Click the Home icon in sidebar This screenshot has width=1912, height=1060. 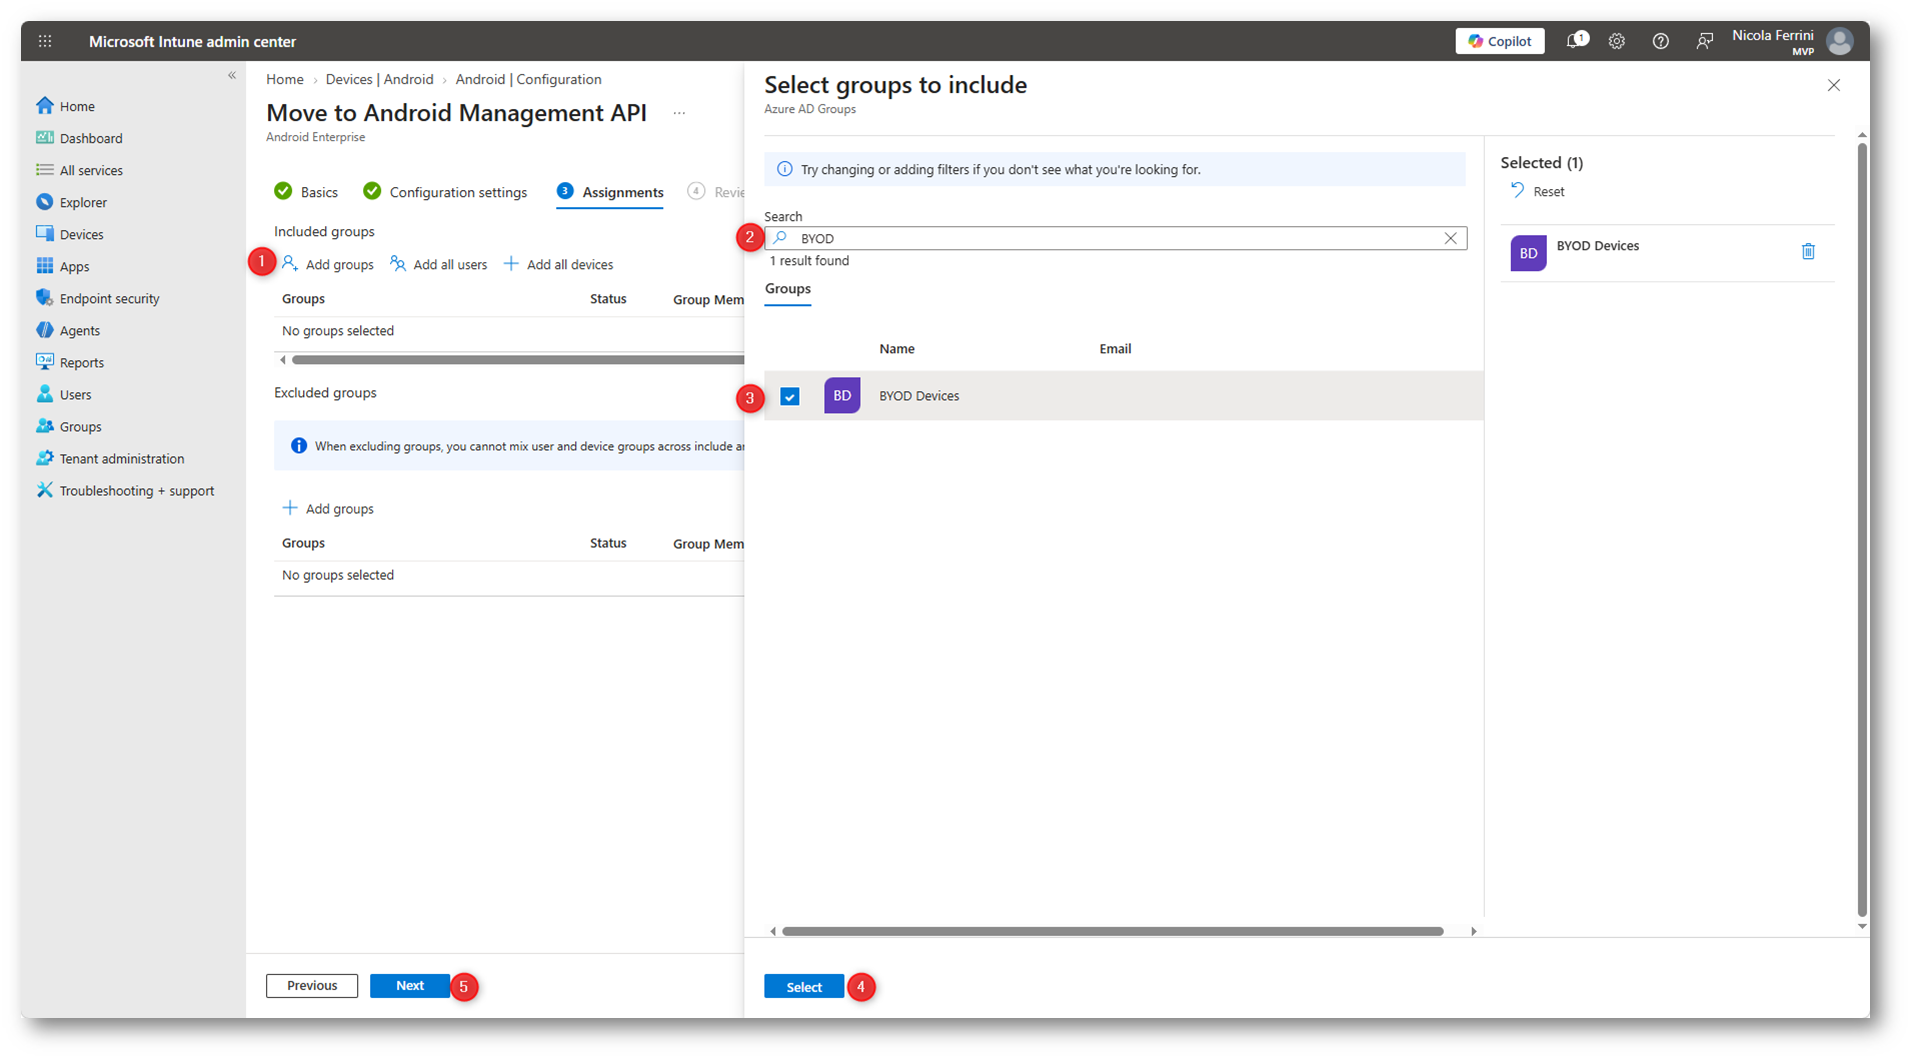pos(45,106)
